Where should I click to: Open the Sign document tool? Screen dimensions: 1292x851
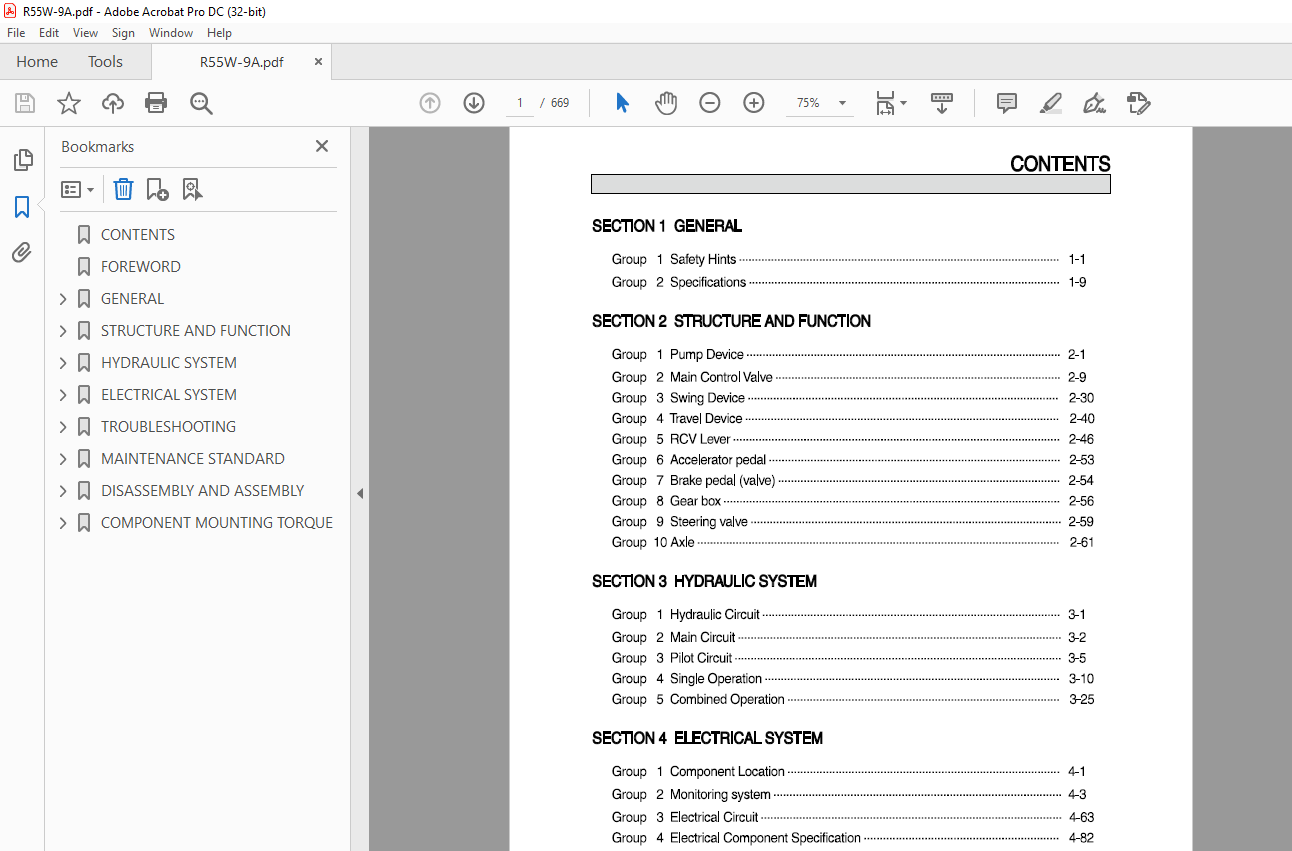tap(1094, 103)
